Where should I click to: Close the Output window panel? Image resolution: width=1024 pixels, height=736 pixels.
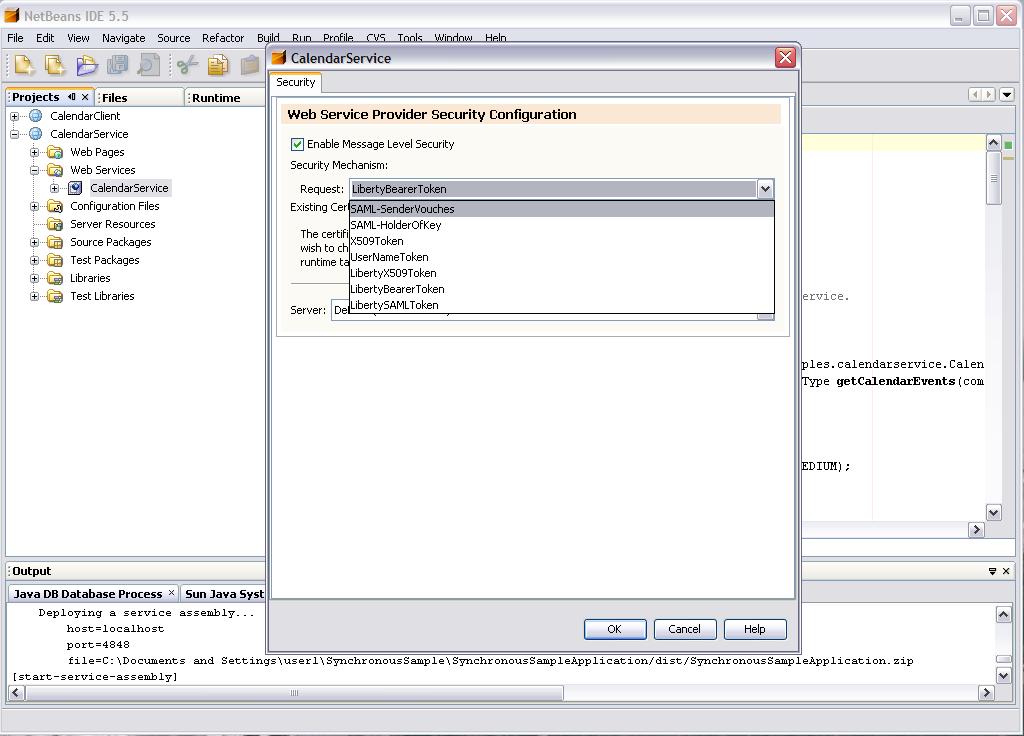(1006, 571)
